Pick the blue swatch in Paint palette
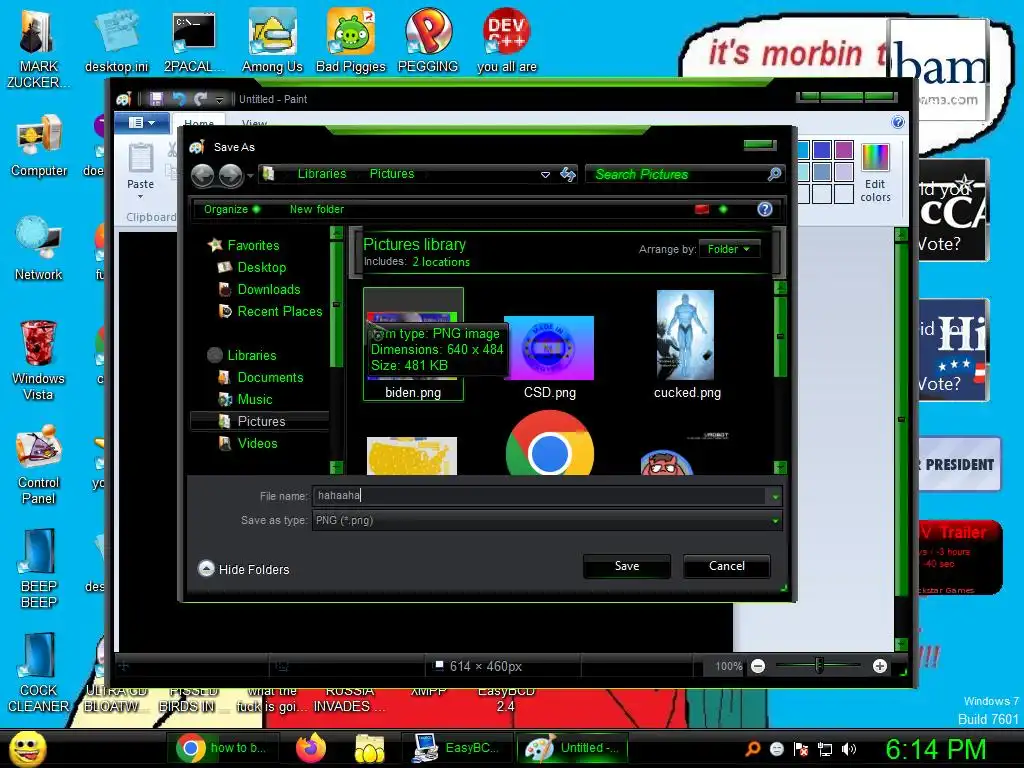The width and height of the screenshot is (1024, 768). (822, 150)
